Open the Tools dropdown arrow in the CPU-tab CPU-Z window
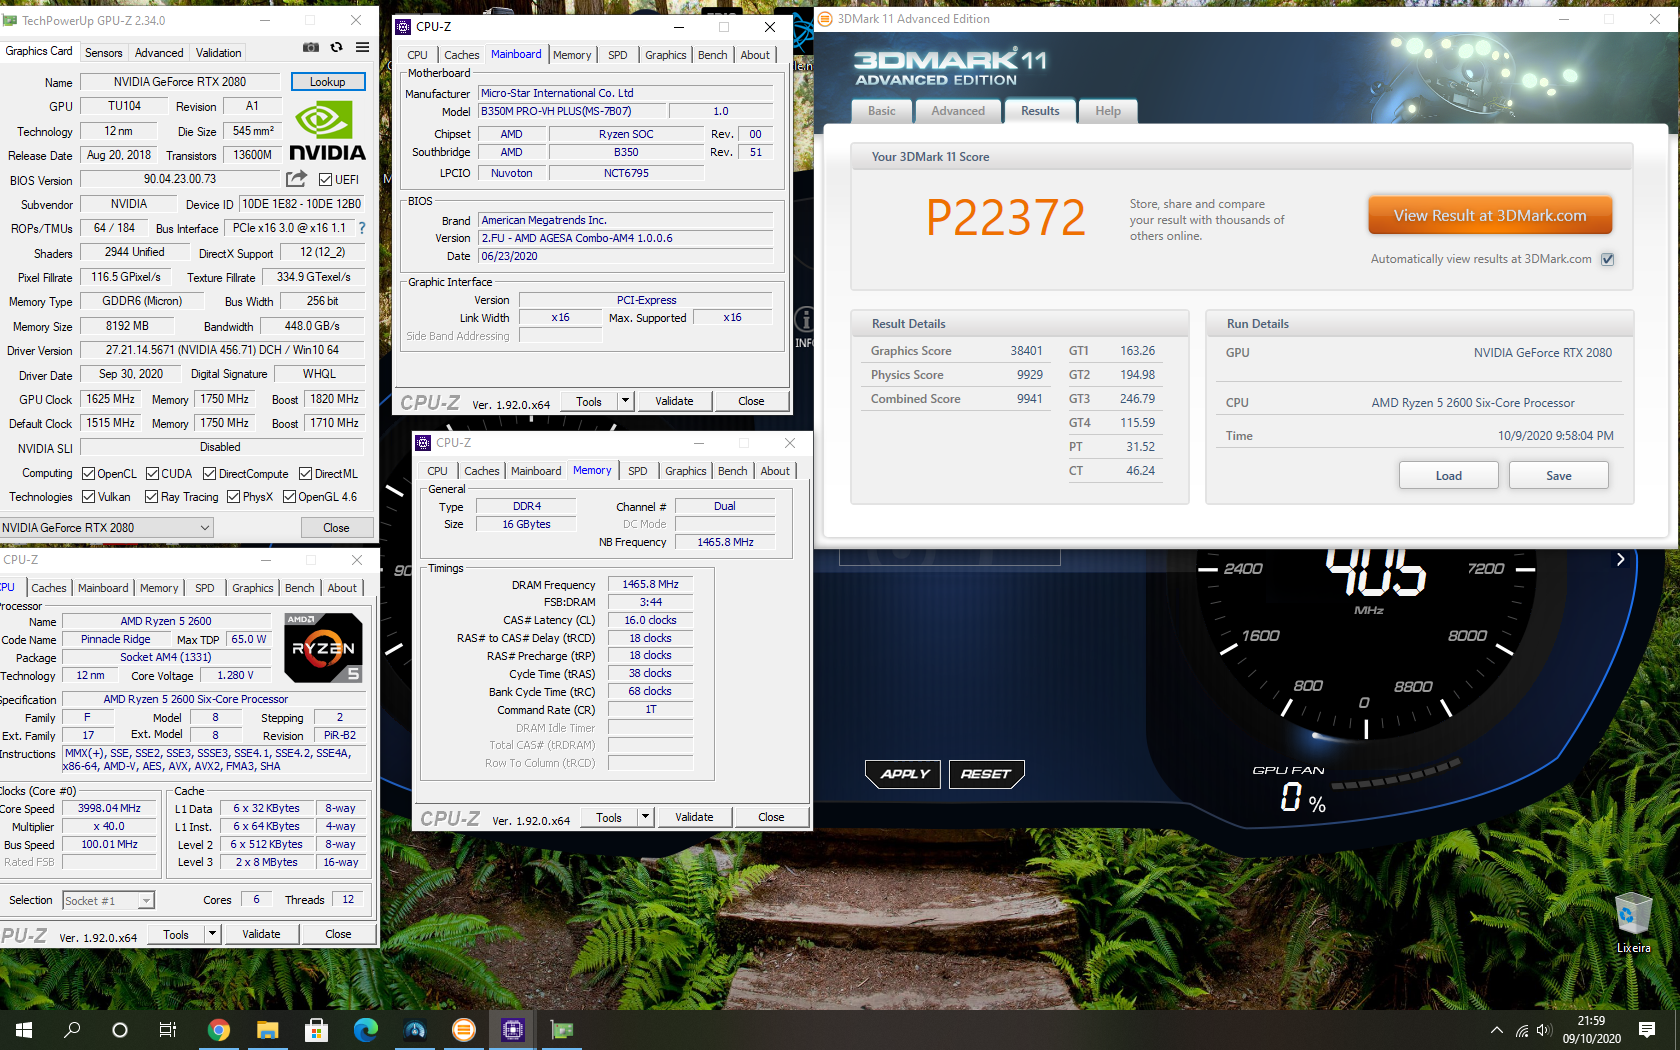1680x1050 pixels. 212,934
